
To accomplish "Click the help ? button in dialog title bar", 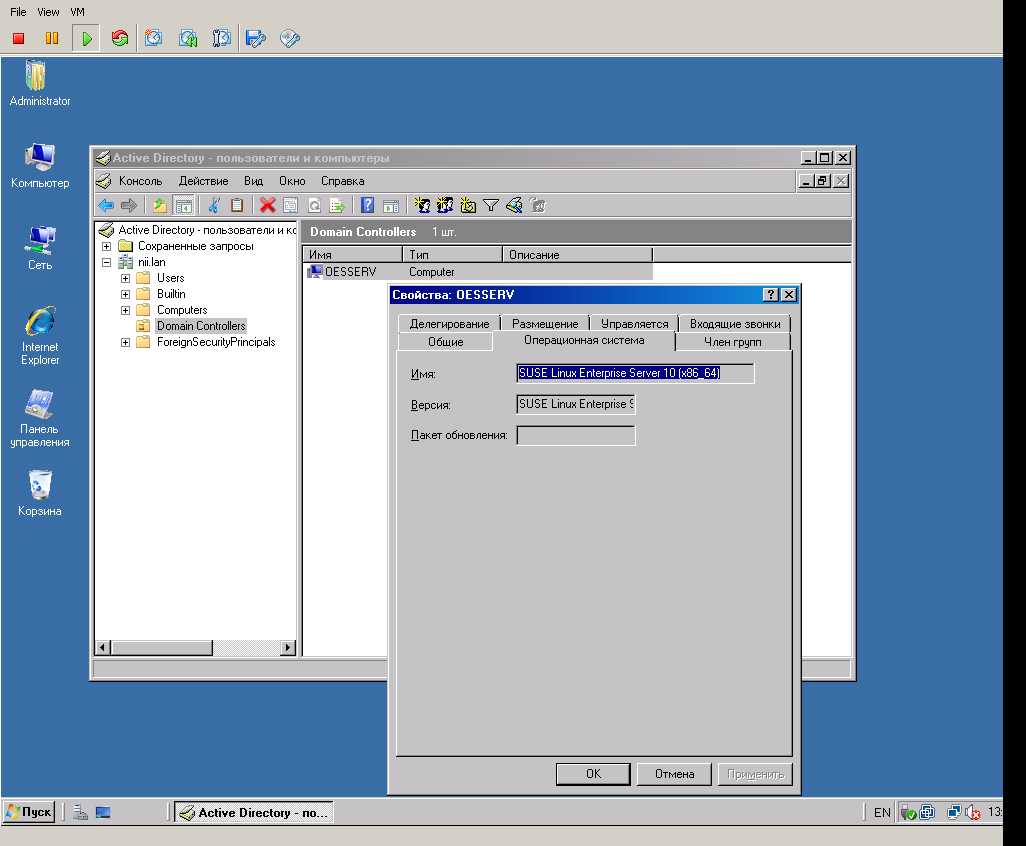I will (x=771, y=295).
